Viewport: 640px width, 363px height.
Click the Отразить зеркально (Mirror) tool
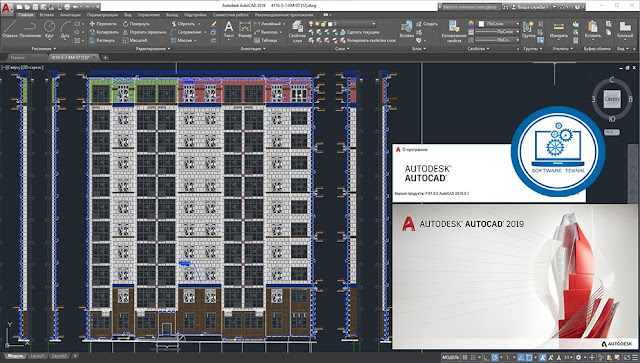144,32
